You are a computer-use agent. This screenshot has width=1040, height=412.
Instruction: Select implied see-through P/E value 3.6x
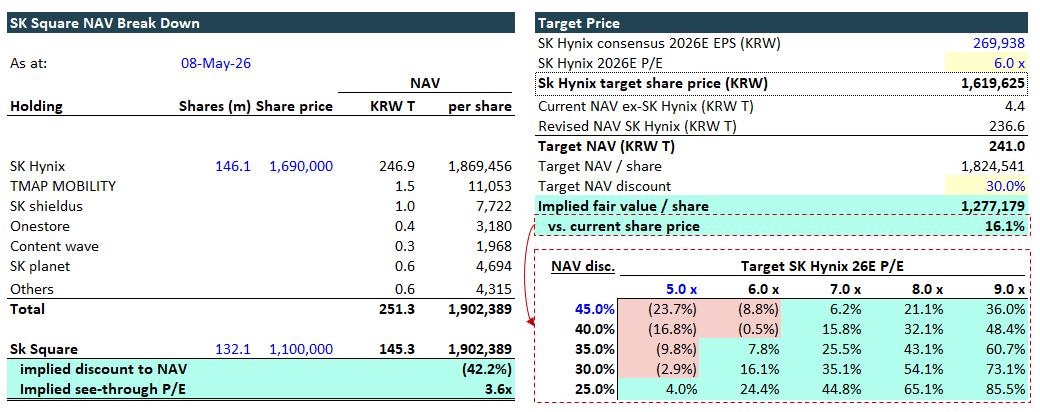pos(498,389)
